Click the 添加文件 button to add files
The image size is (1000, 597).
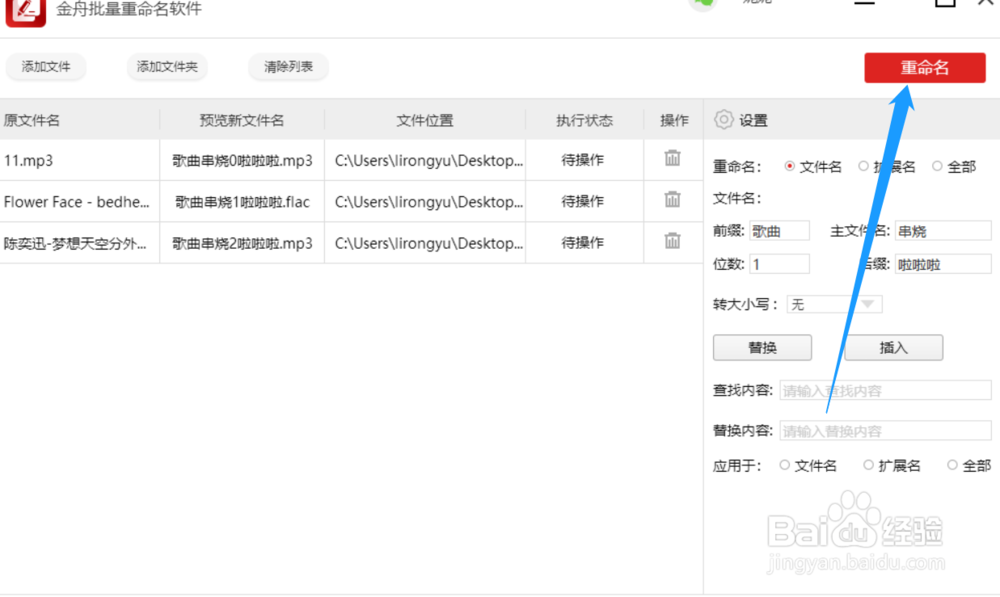click(46, 67)
